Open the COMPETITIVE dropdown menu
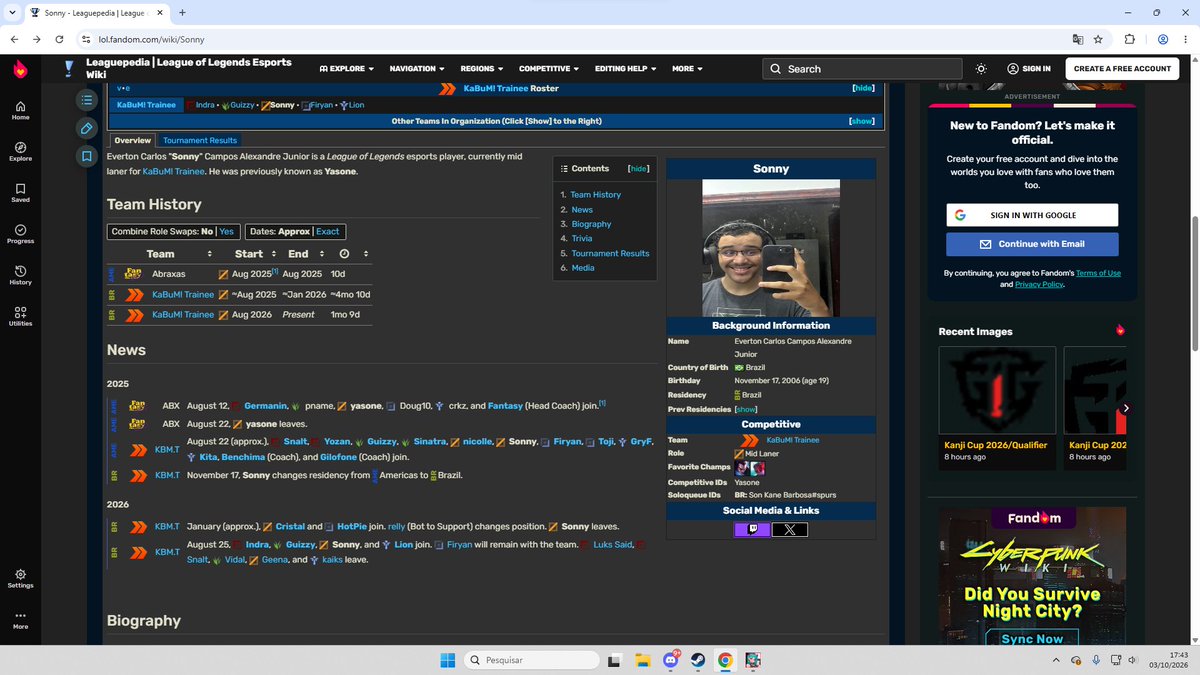The width and height of the screenshot is (1200, 675). point(549,69)
